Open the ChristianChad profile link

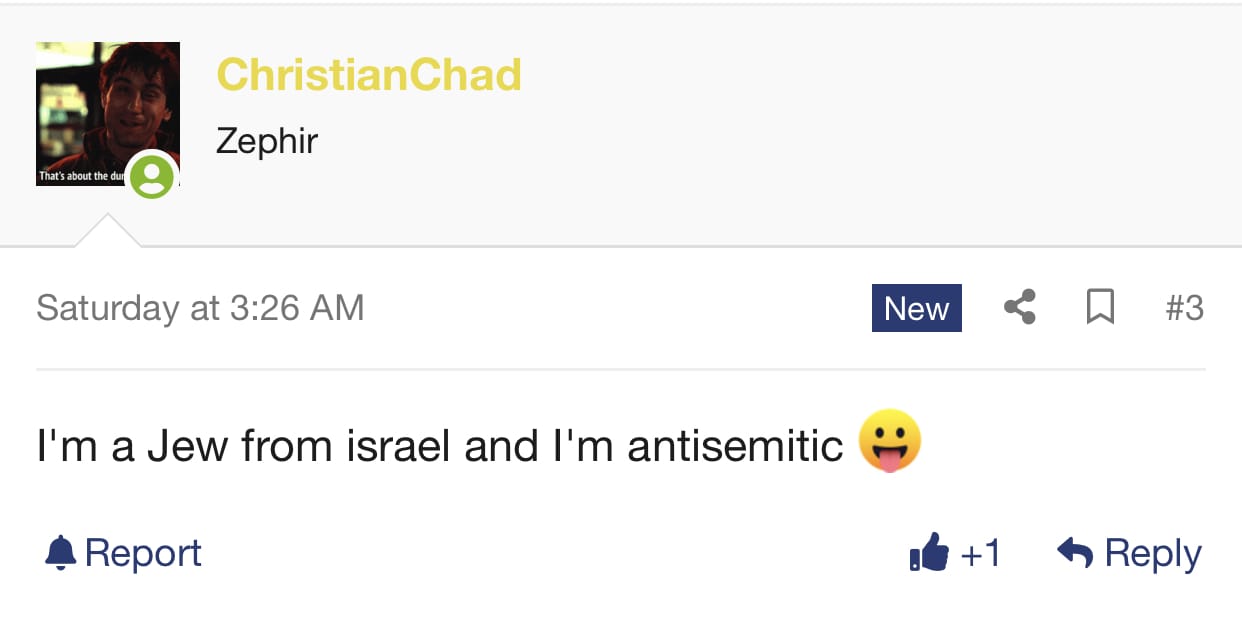(x=369, y=75)
